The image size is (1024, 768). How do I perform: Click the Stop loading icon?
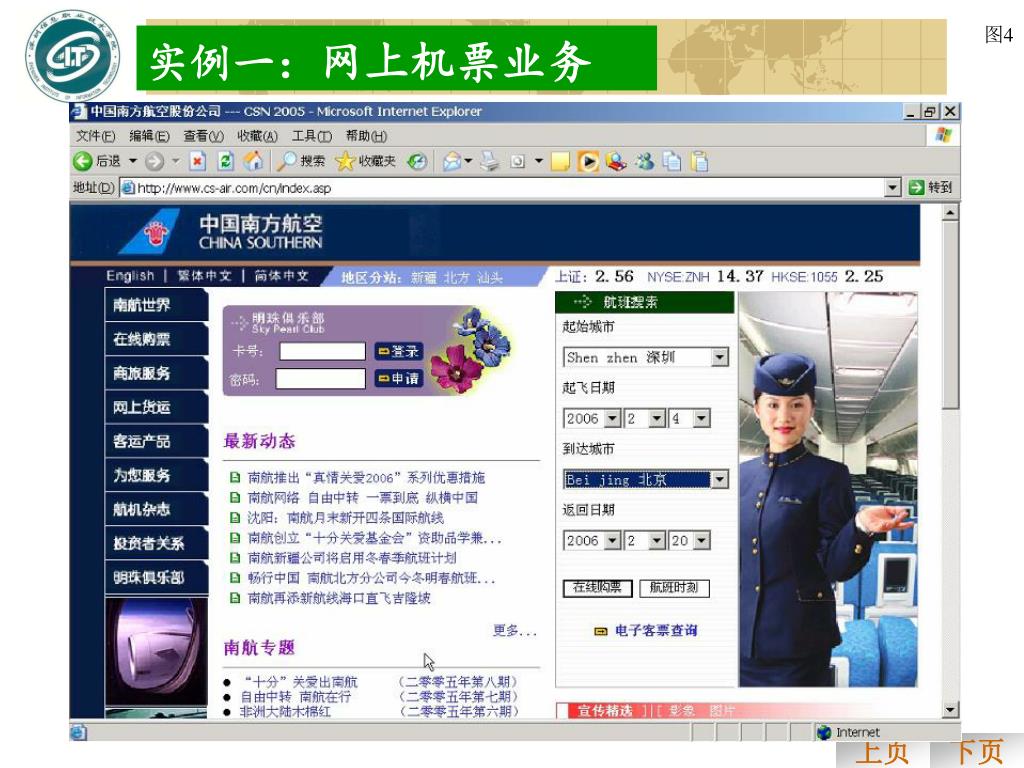pos(197,161)
